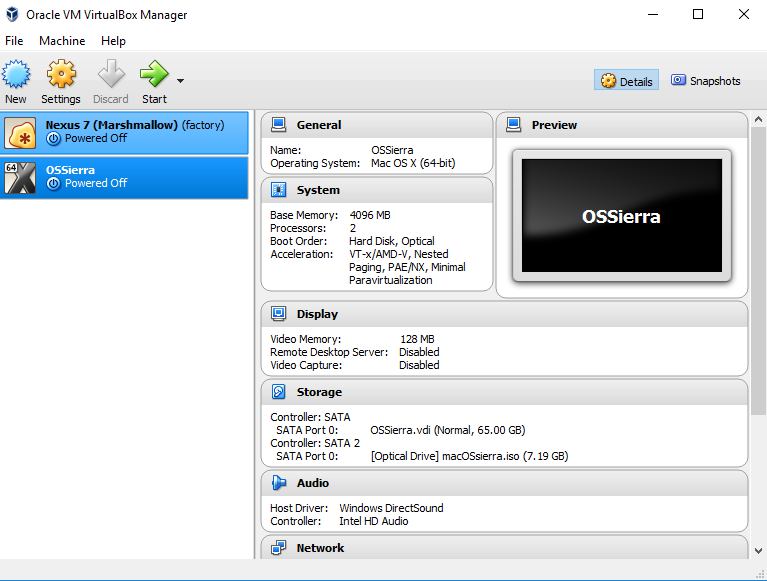
Task: Click the Name value OSSierra in General
Action: pyautogui.click(x=392, y=150)
